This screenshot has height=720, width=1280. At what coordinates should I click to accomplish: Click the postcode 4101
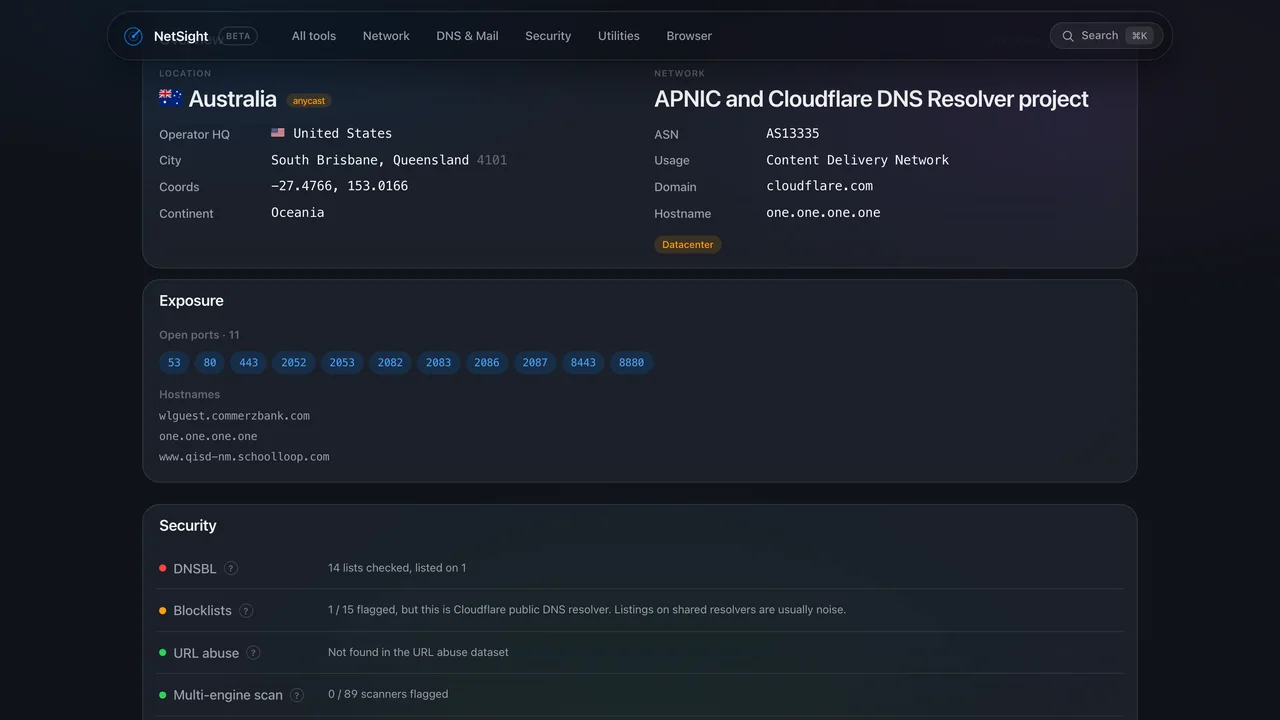tap(492, 160)
